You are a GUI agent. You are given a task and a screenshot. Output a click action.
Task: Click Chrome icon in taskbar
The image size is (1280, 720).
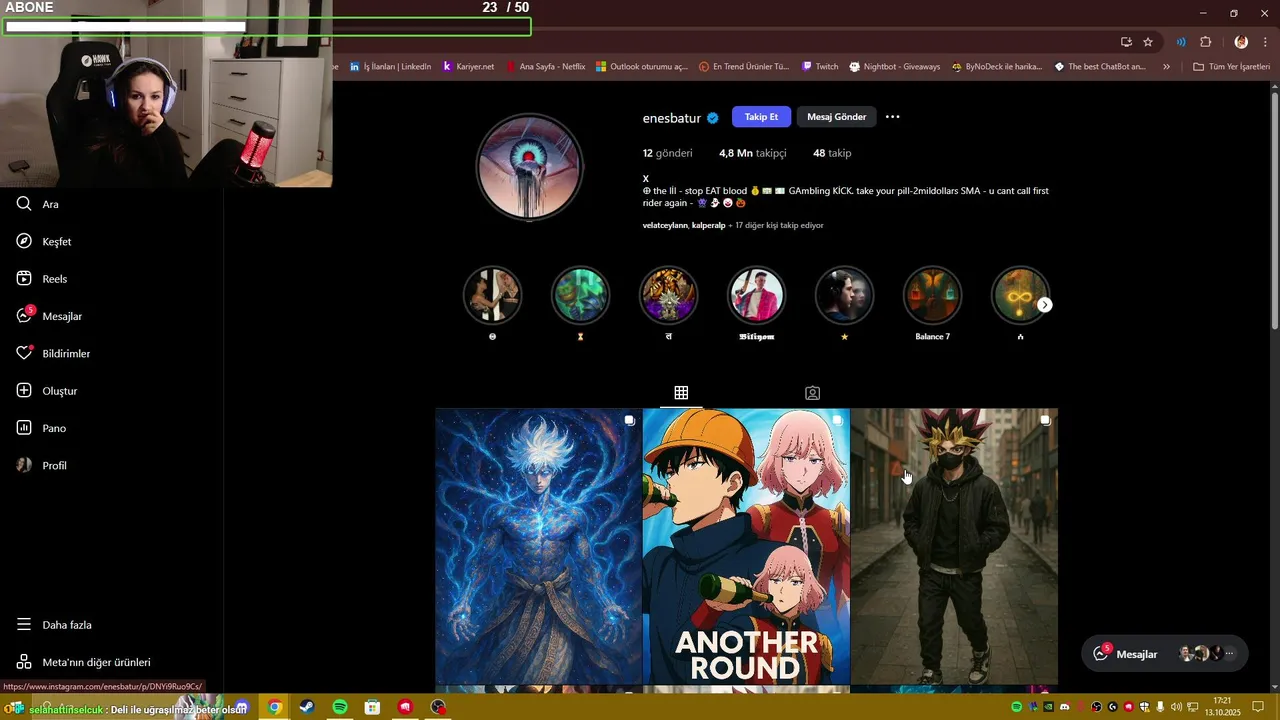click(274, 707)
